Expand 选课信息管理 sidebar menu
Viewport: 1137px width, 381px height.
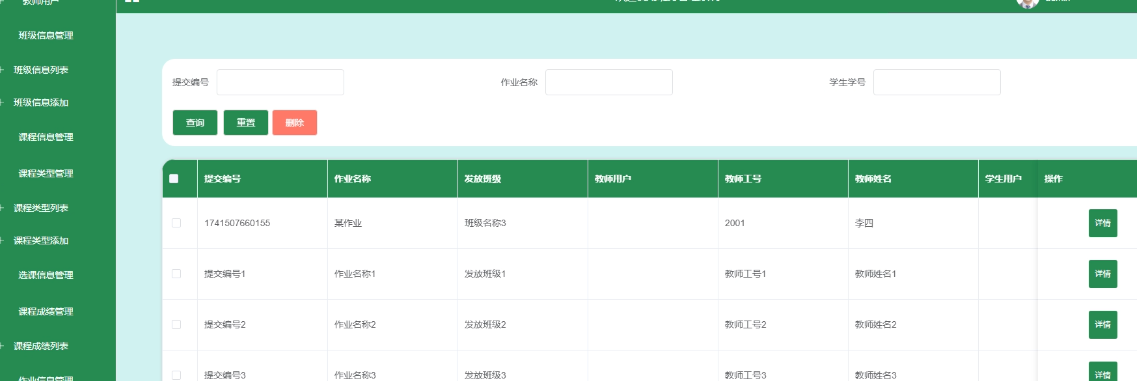[46, 275]
